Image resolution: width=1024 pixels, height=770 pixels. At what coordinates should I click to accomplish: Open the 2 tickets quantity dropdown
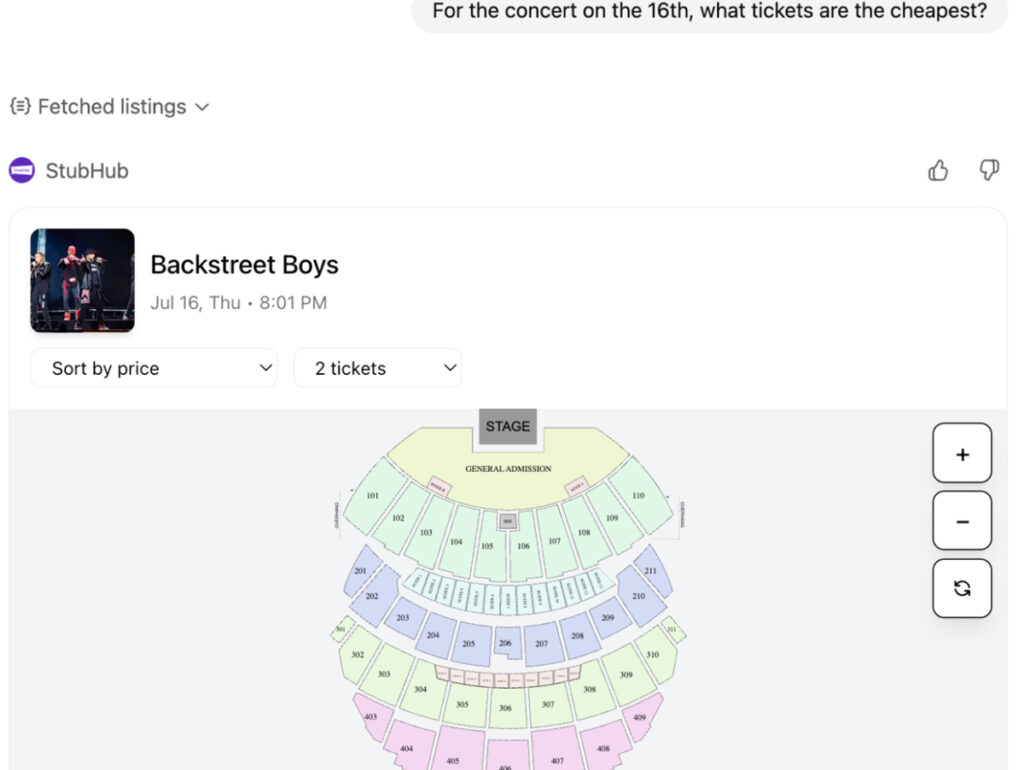(377, 368)
